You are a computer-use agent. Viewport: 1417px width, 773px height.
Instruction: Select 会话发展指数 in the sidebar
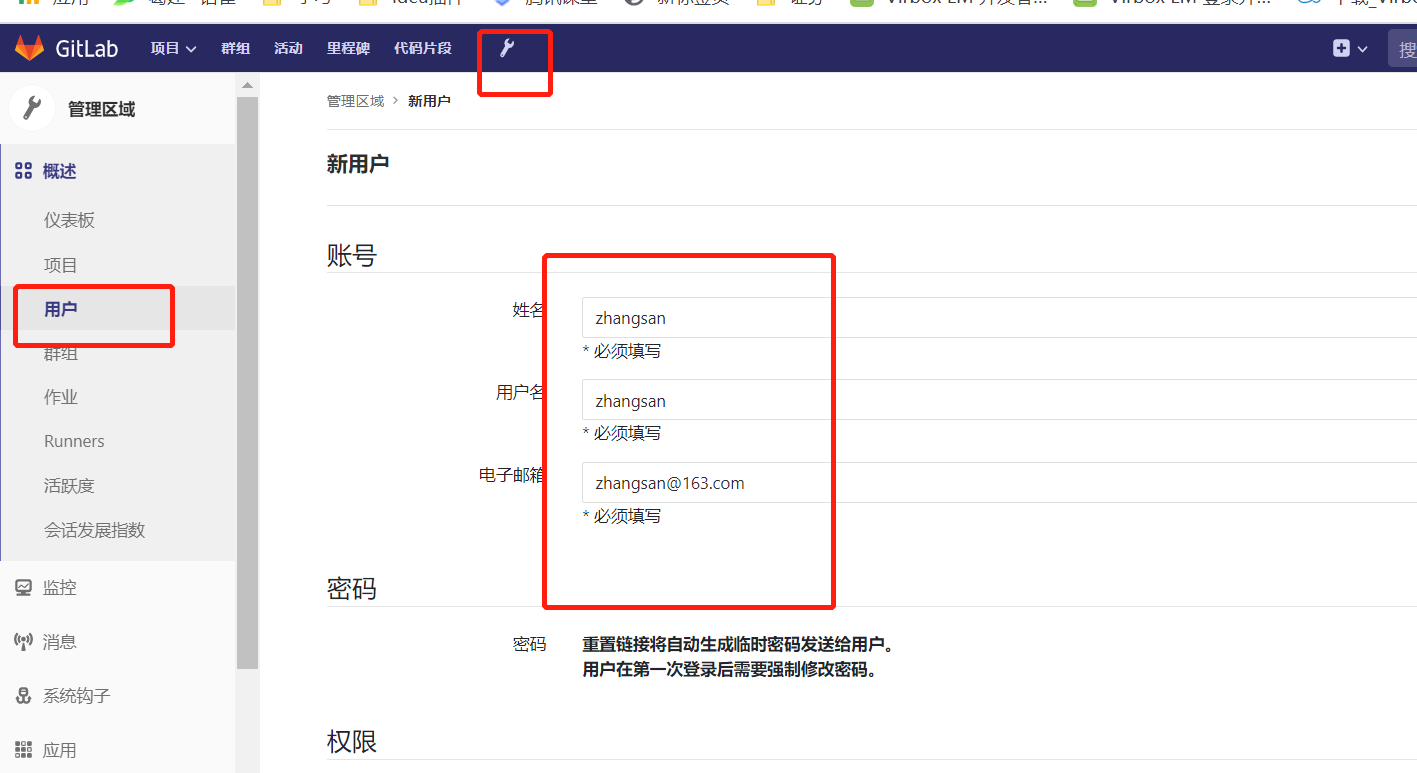(95, 530)
